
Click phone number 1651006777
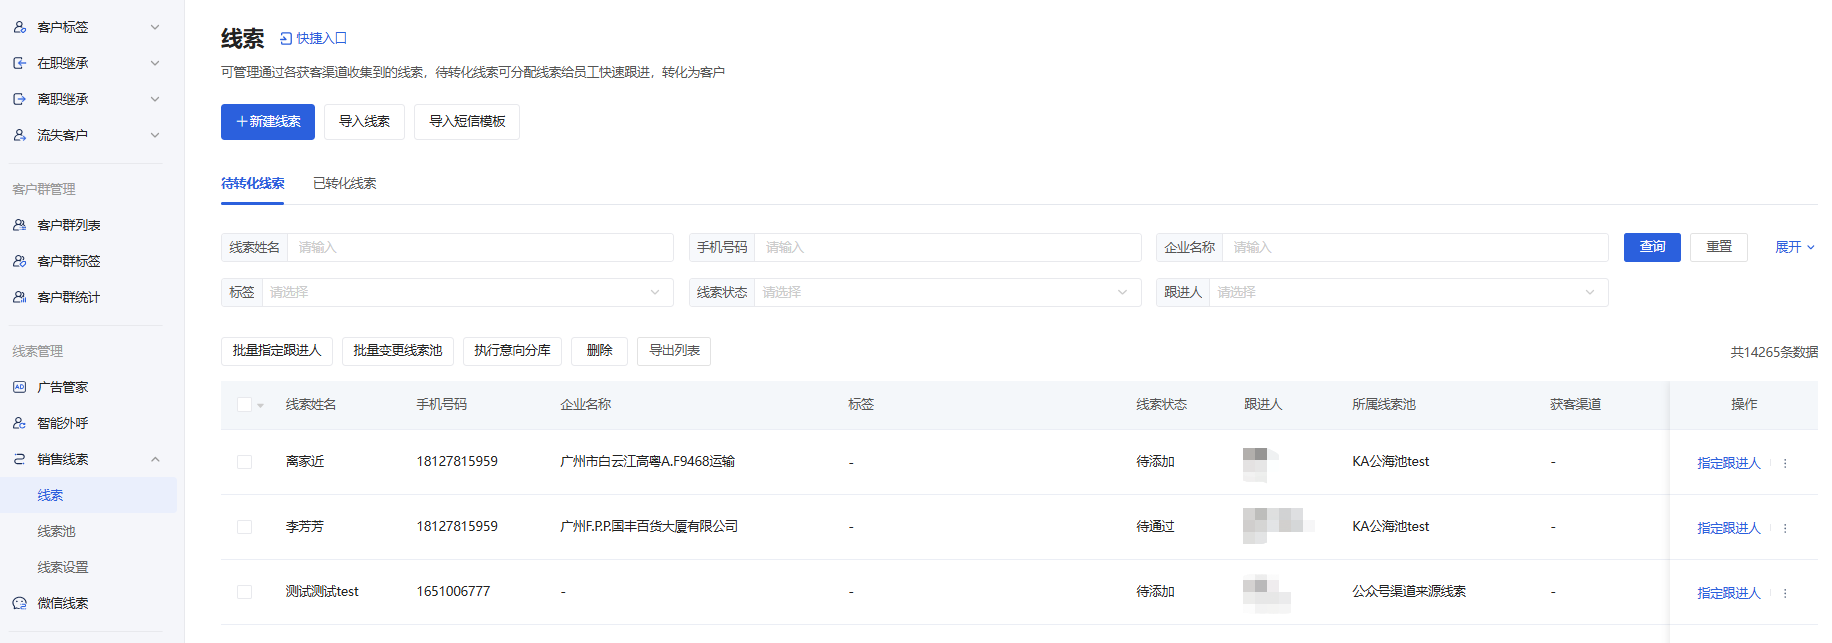[453, 592]
